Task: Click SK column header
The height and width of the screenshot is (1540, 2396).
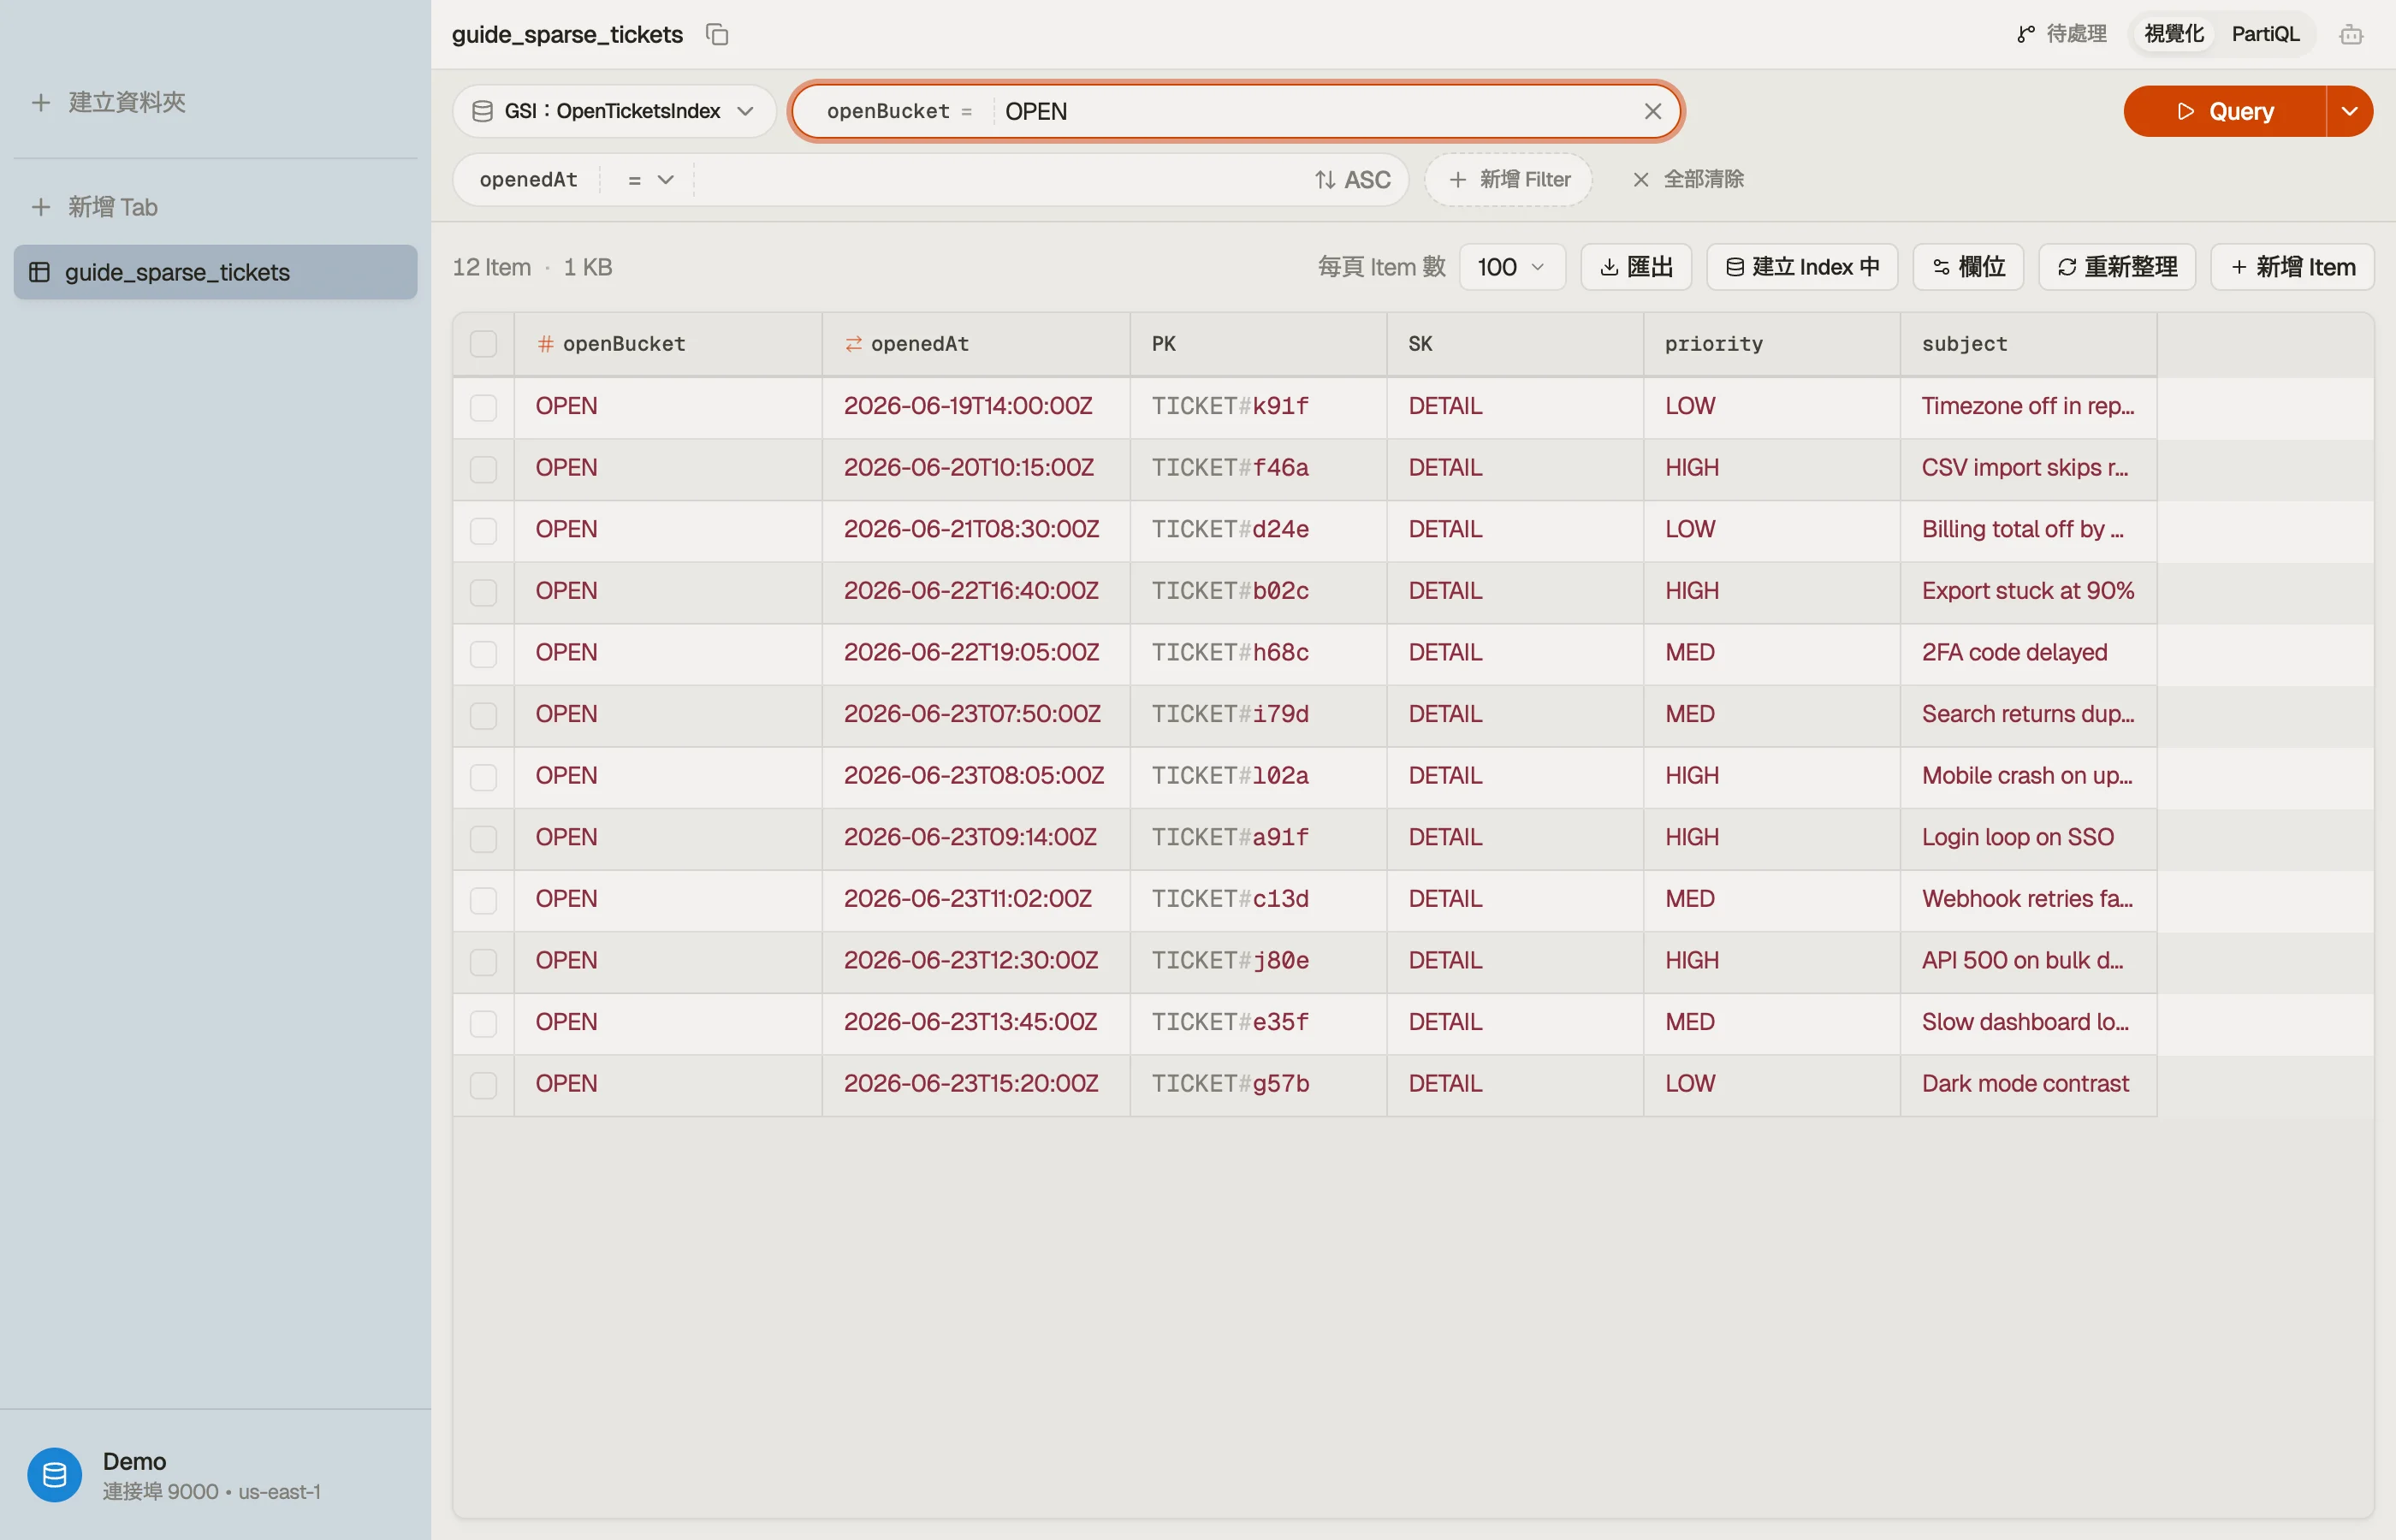Action: tap(1515, 344)
